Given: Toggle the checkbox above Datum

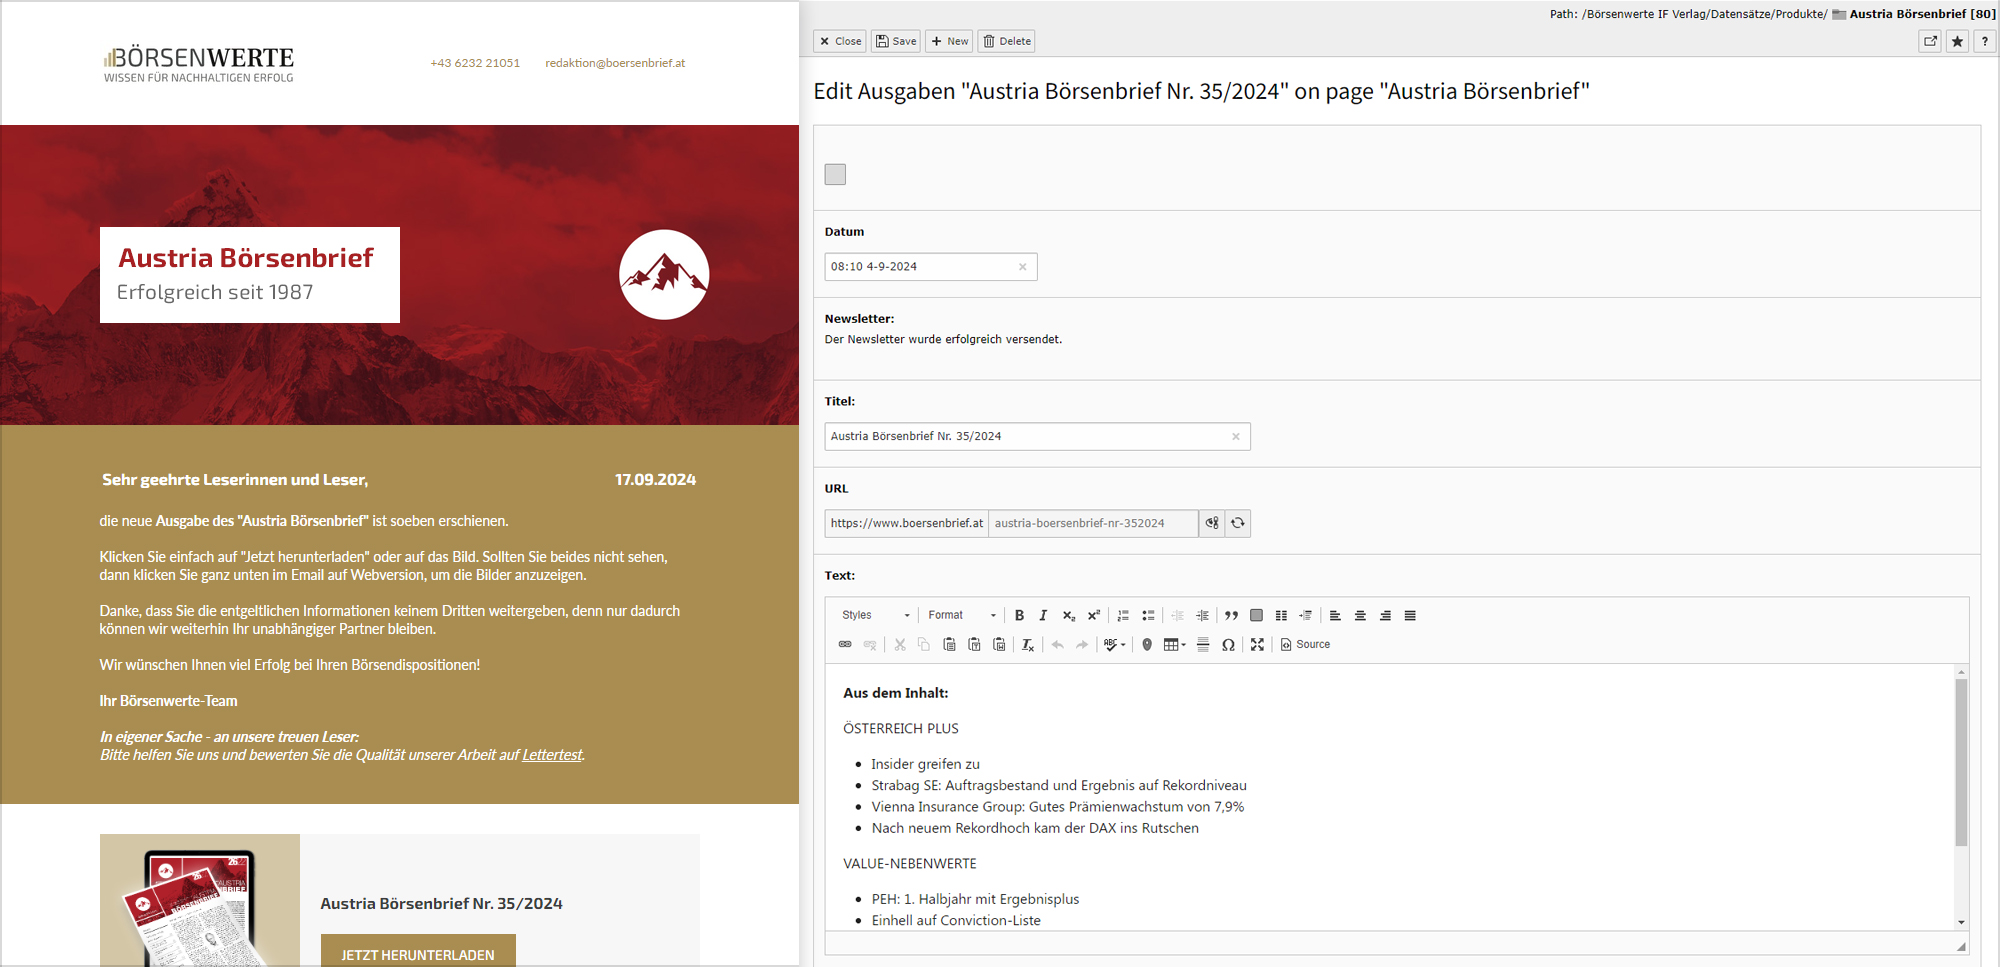Looking at the screenshot, I should [835, 174].
